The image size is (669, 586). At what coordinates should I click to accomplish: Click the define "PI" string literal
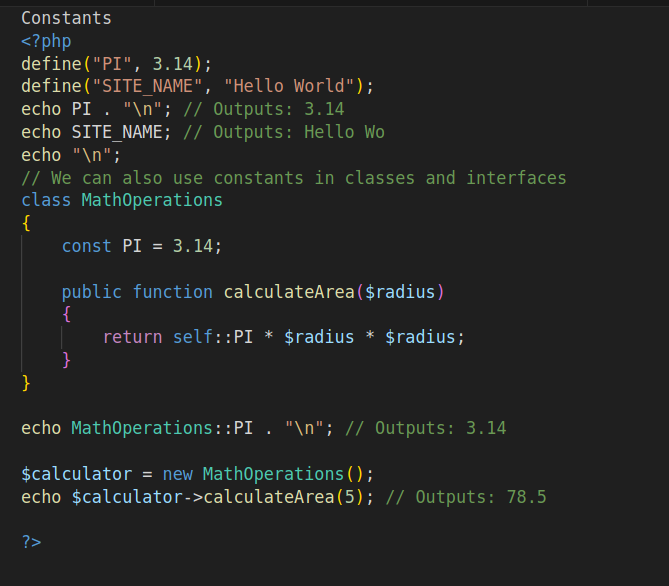(112, 64)
